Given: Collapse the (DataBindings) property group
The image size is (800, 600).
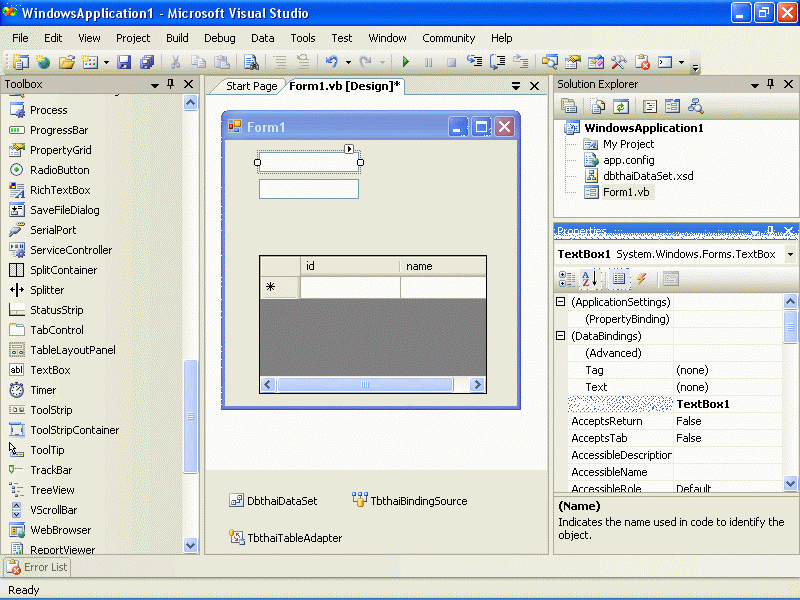Looking at the screenshot, I should (560, 336).
